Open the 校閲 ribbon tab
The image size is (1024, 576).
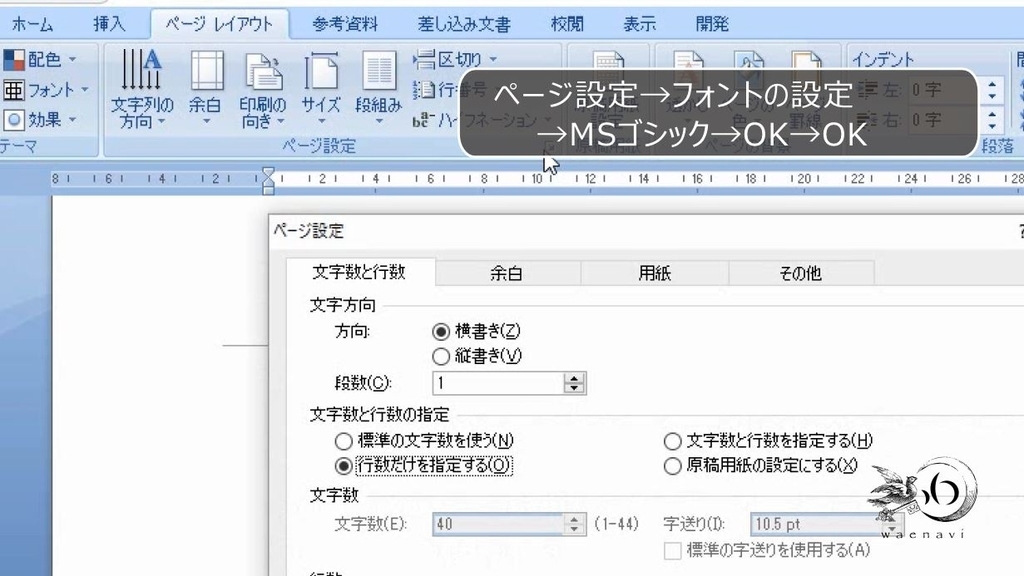pyautogui.click(x=567, y=24)
